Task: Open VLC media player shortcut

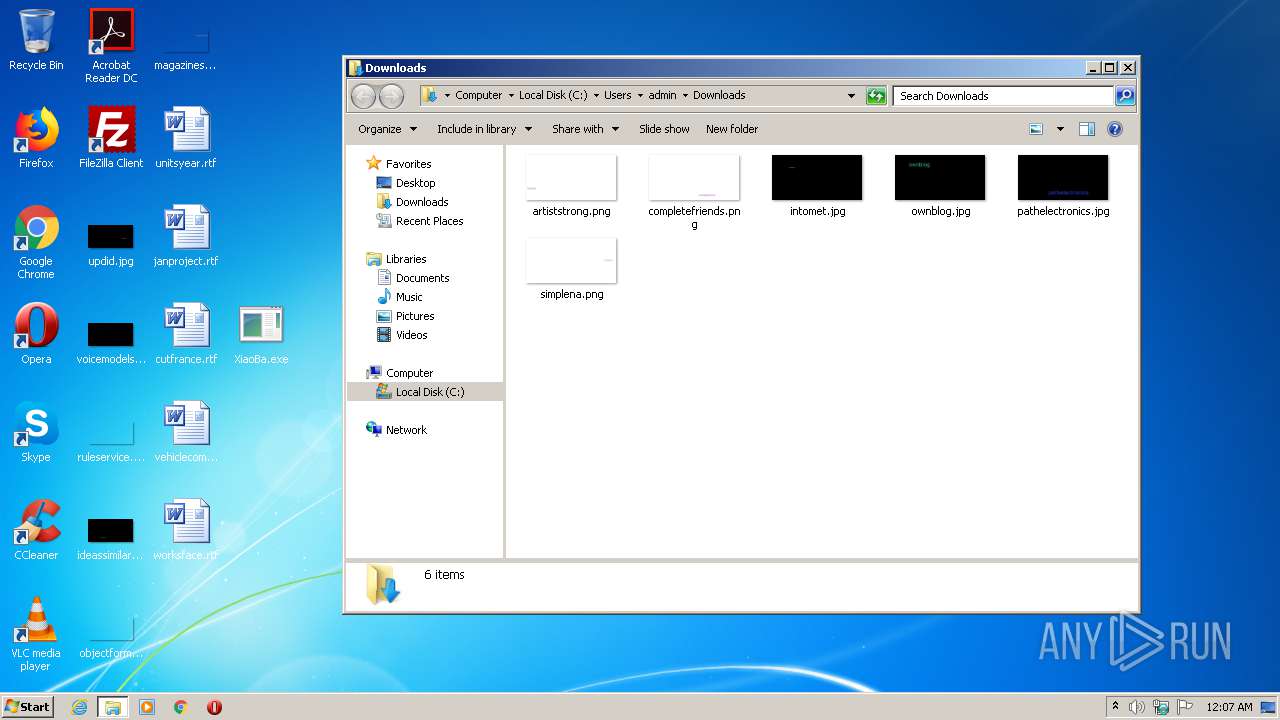Action: tap(36, 634)
